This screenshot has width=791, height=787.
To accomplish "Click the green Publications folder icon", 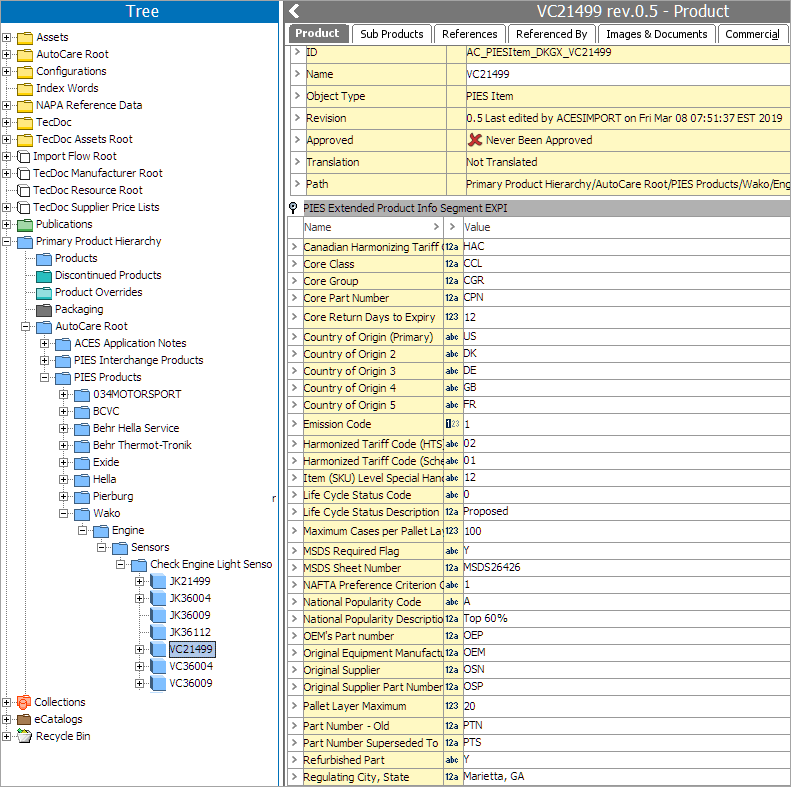I will click(25, 224).
